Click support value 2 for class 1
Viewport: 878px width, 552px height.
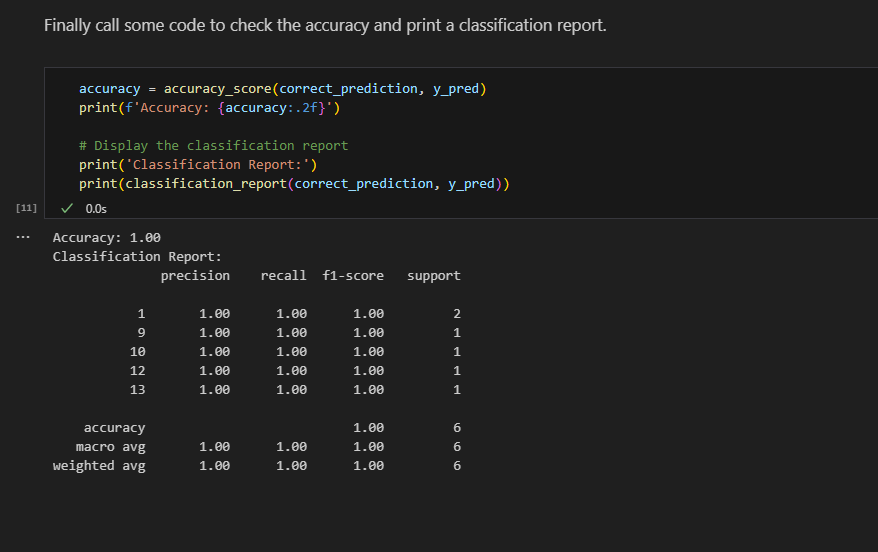pos(457,314)
